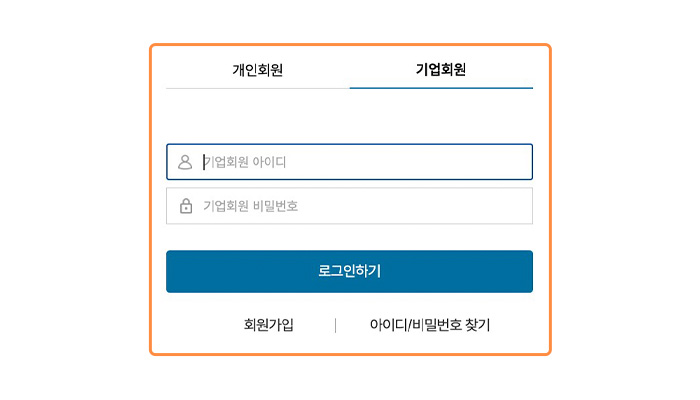The image size is (700, 400).
Task: Follow the 회원가입 link to register
Action: (268, 325)
